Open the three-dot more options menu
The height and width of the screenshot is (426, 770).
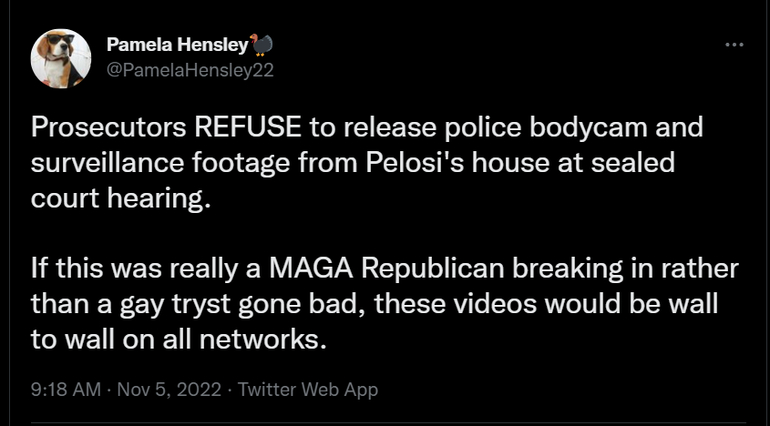tap(734, 45)
